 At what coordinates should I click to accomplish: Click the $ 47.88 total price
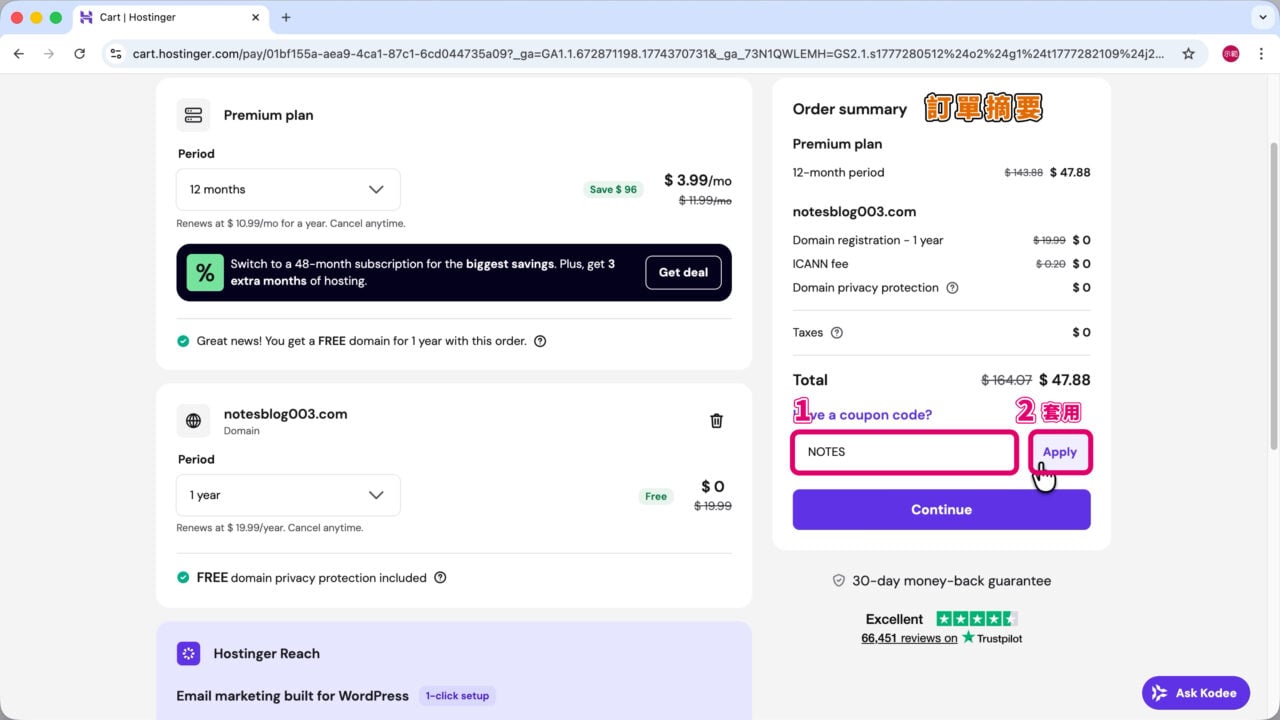click(1064, 380)
